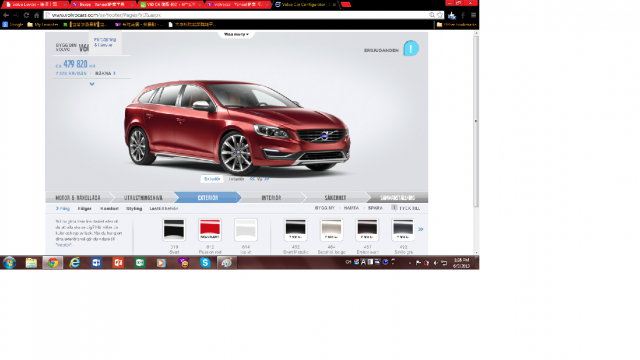Click the SPARA link

375,208
